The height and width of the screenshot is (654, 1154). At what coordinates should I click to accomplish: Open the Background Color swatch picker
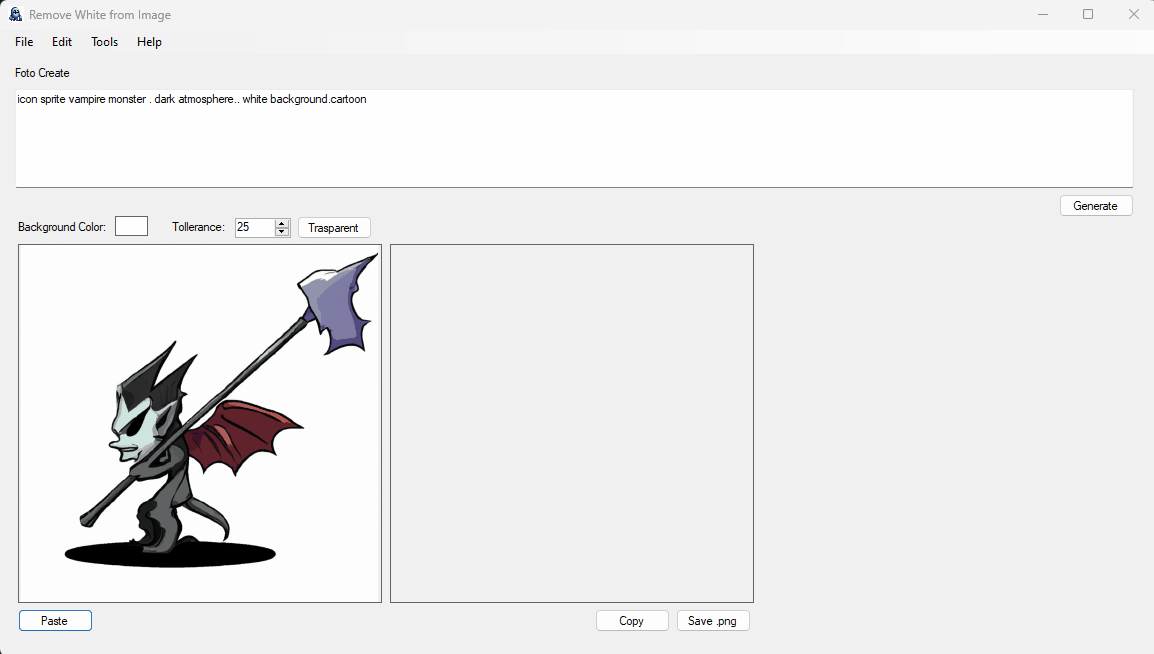(x=132, y=227)
